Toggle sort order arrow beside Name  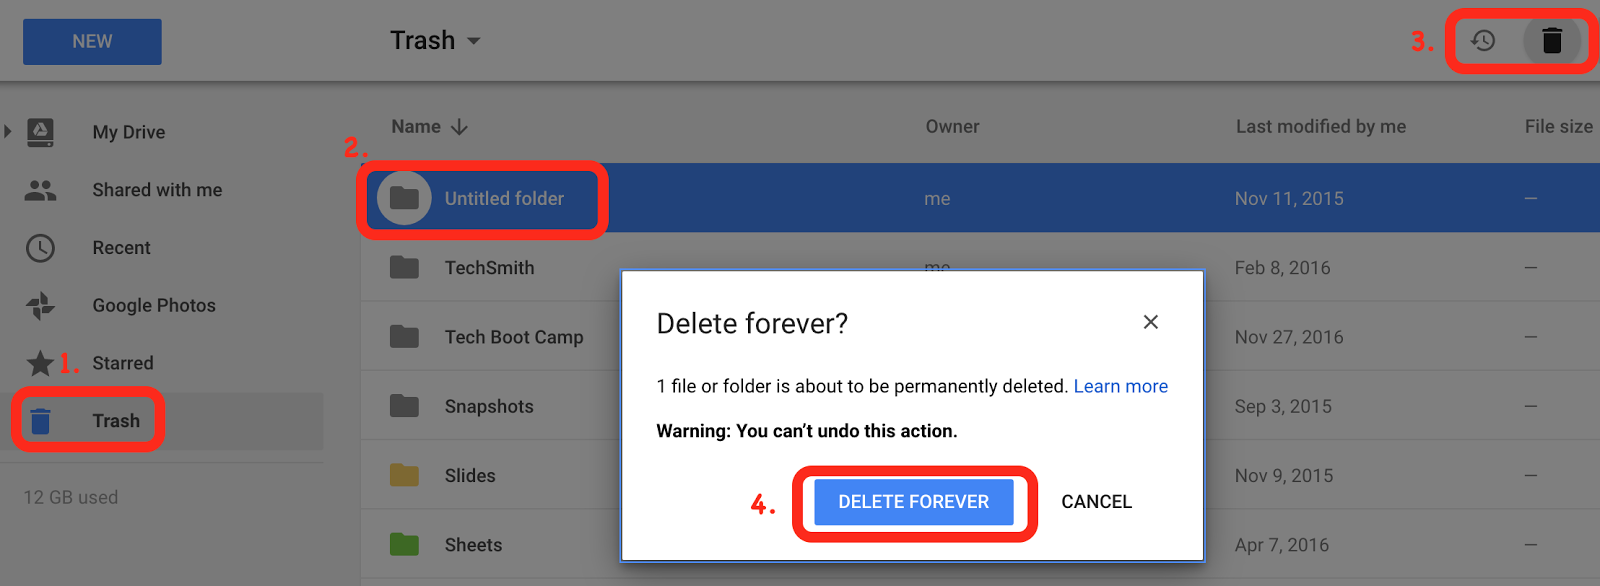(459, 127)
